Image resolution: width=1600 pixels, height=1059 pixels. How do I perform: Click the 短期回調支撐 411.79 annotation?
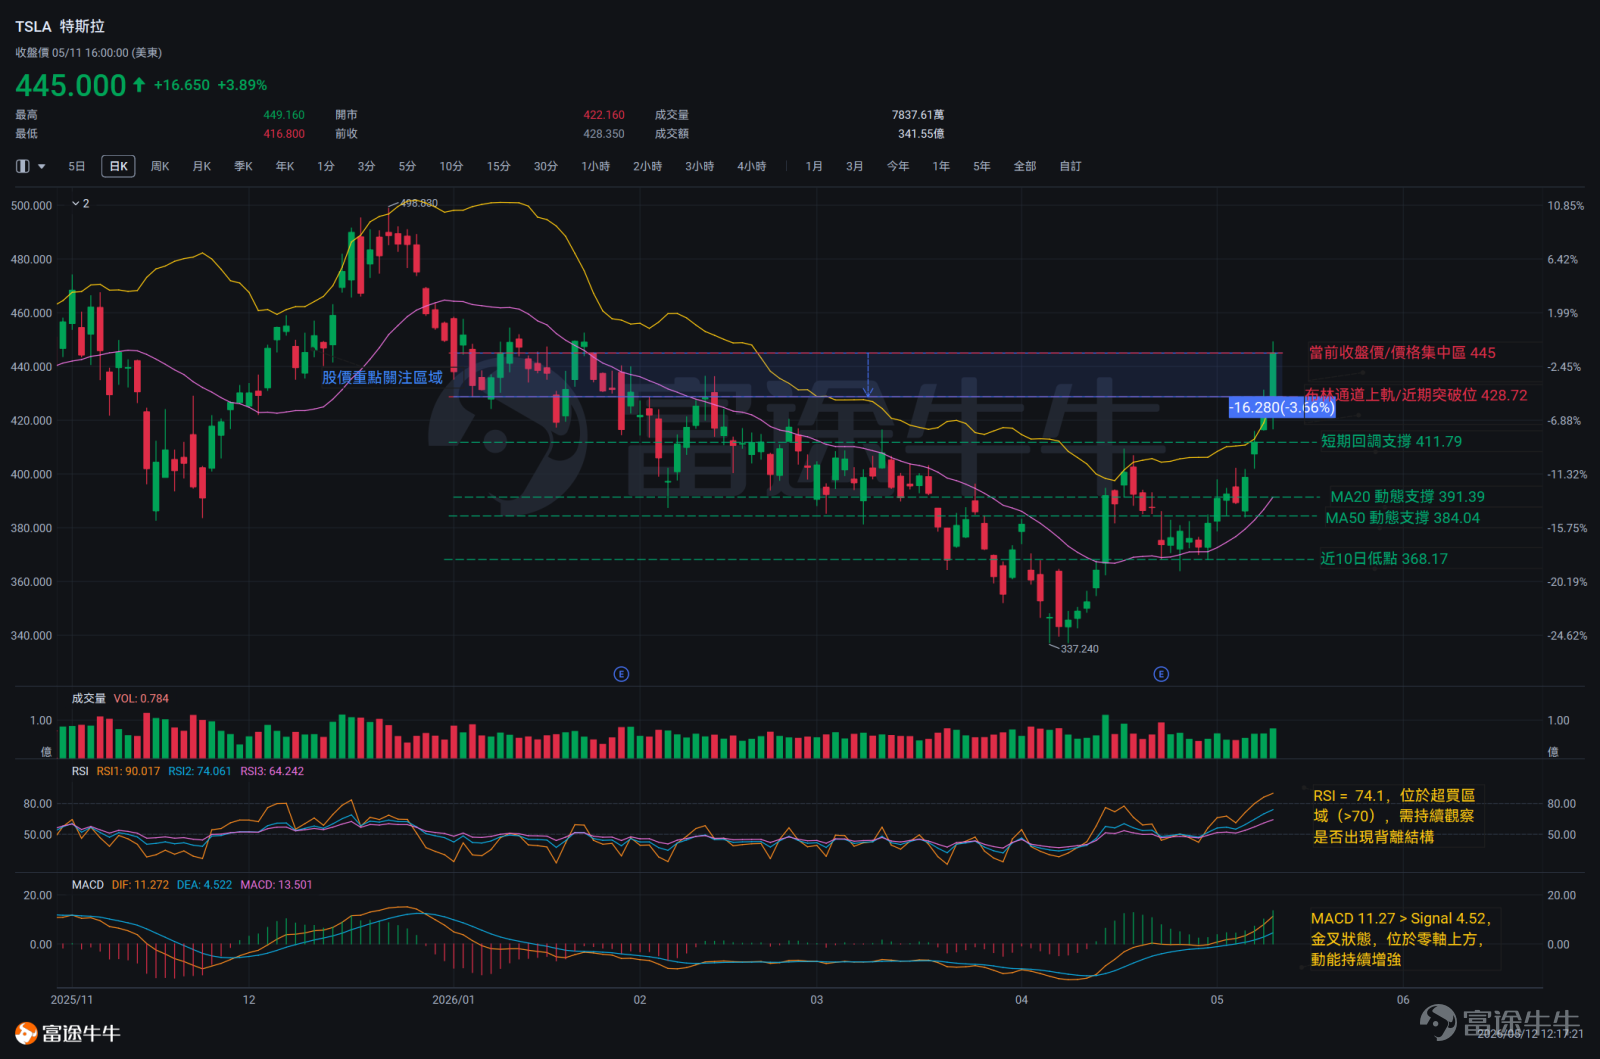[1391, 441]
